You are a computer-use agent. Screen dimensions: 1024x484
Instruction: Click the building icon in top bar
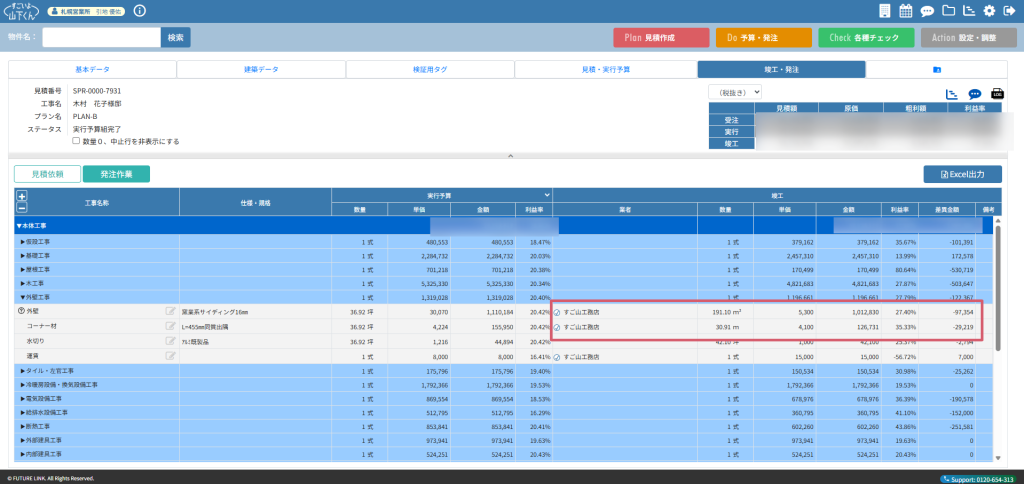[884, 11]
